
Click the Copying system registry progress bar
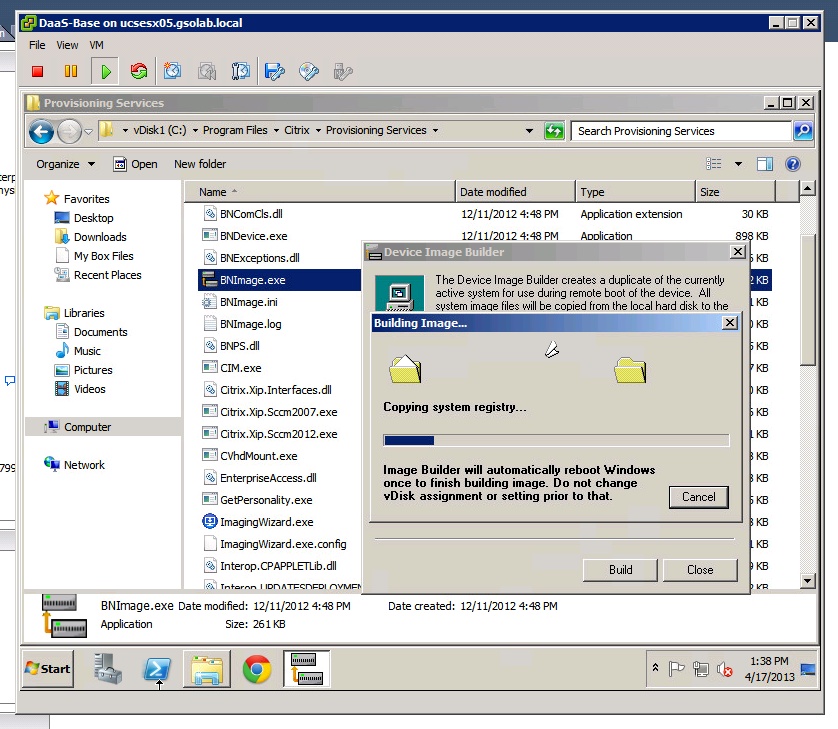coord(556,440)
